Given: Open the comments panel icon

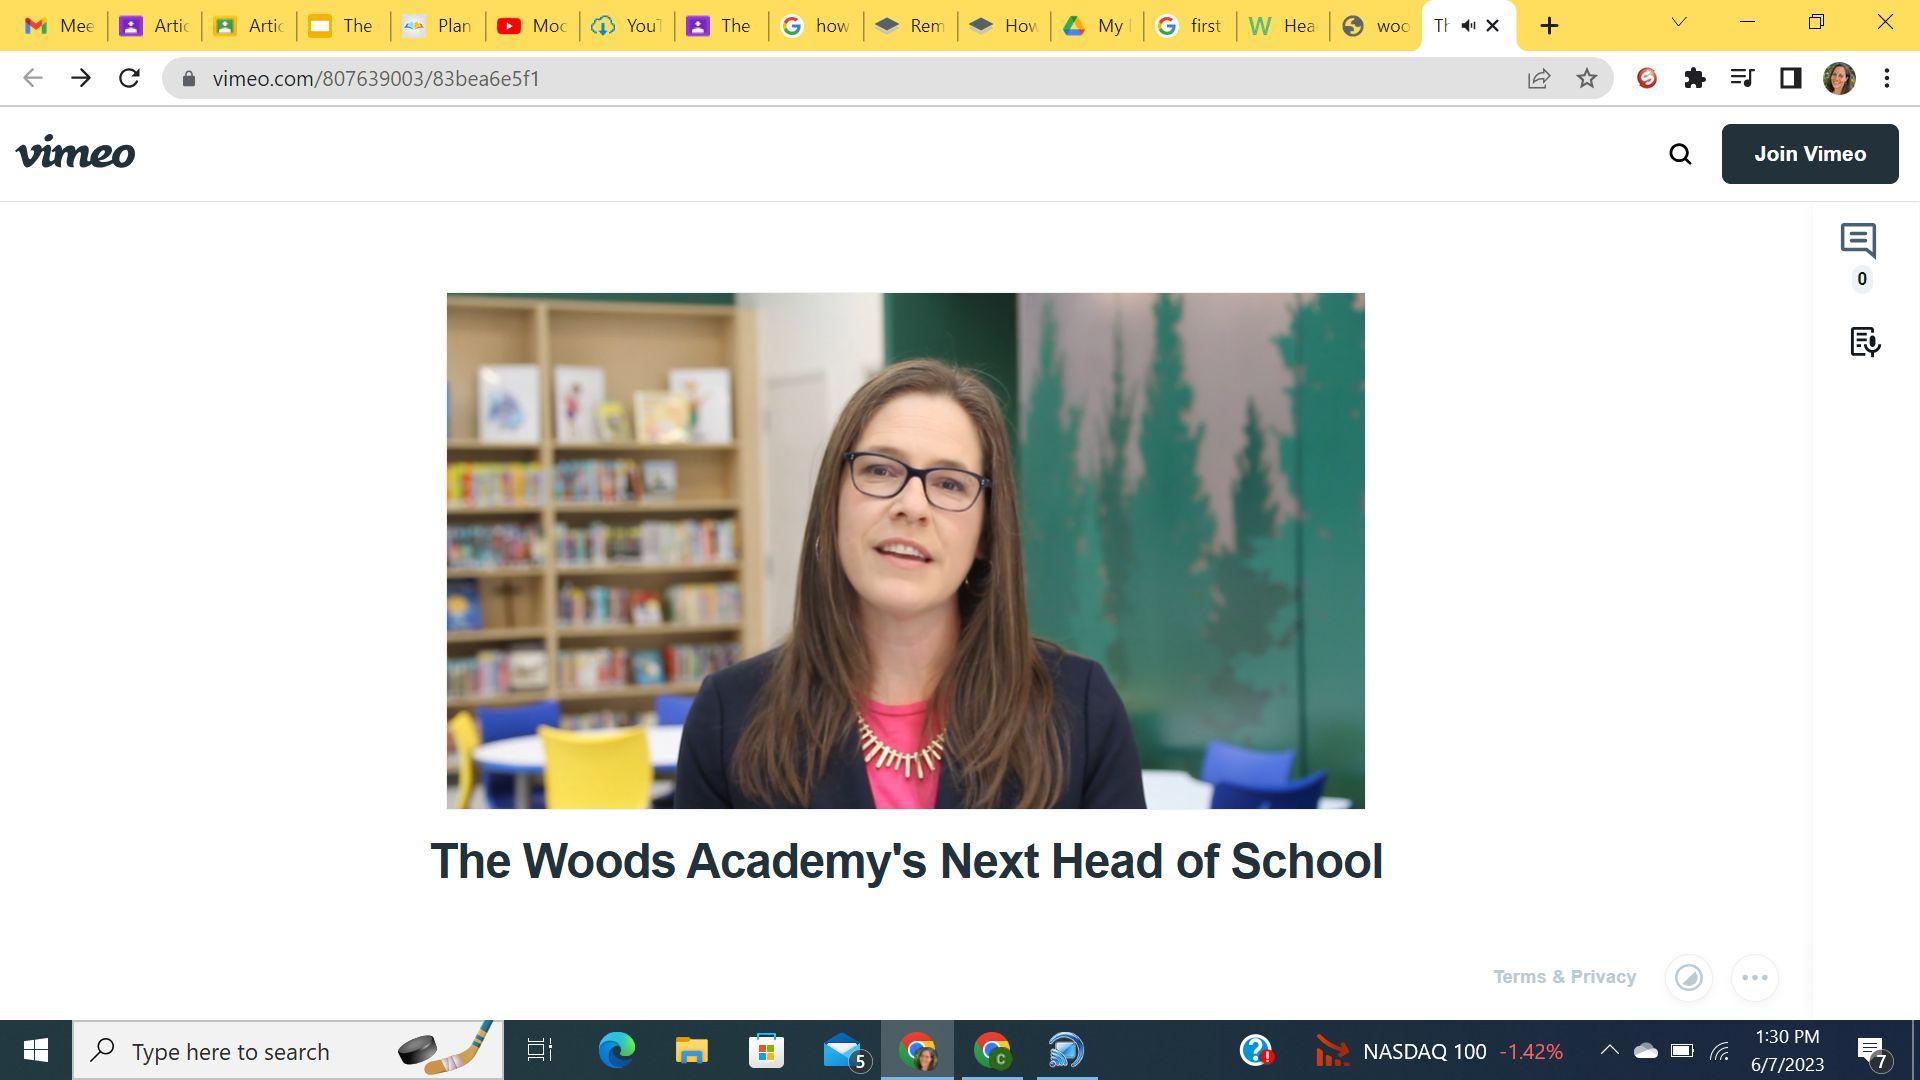Looking at the screenshot, I should pyautogui.click(x=1858, y=240).
